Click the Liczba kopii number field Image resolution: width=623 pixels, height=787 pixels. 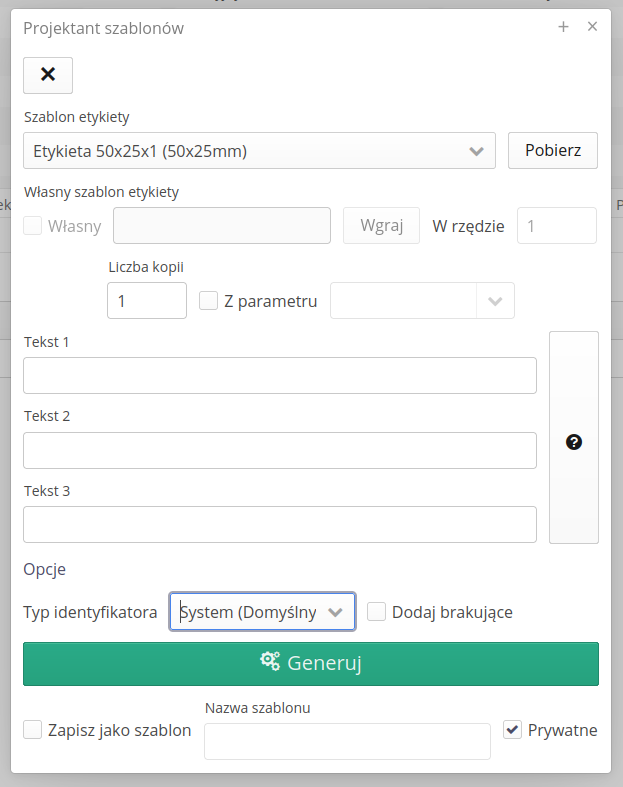tap(146, 301)
